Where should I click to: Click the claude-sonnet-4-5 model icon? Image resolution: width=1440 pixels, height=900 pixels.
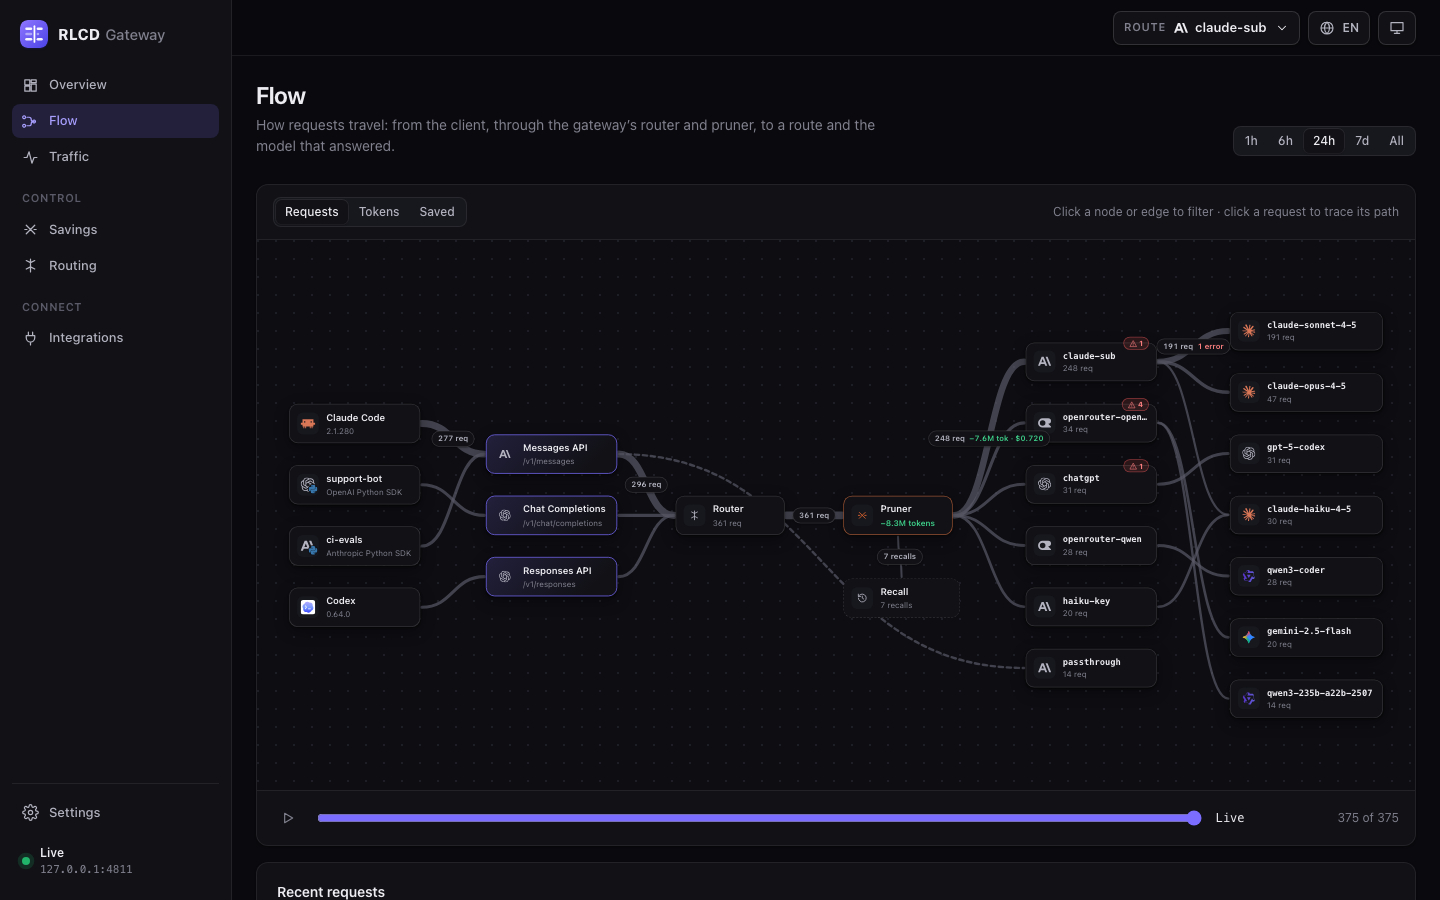1249,331
